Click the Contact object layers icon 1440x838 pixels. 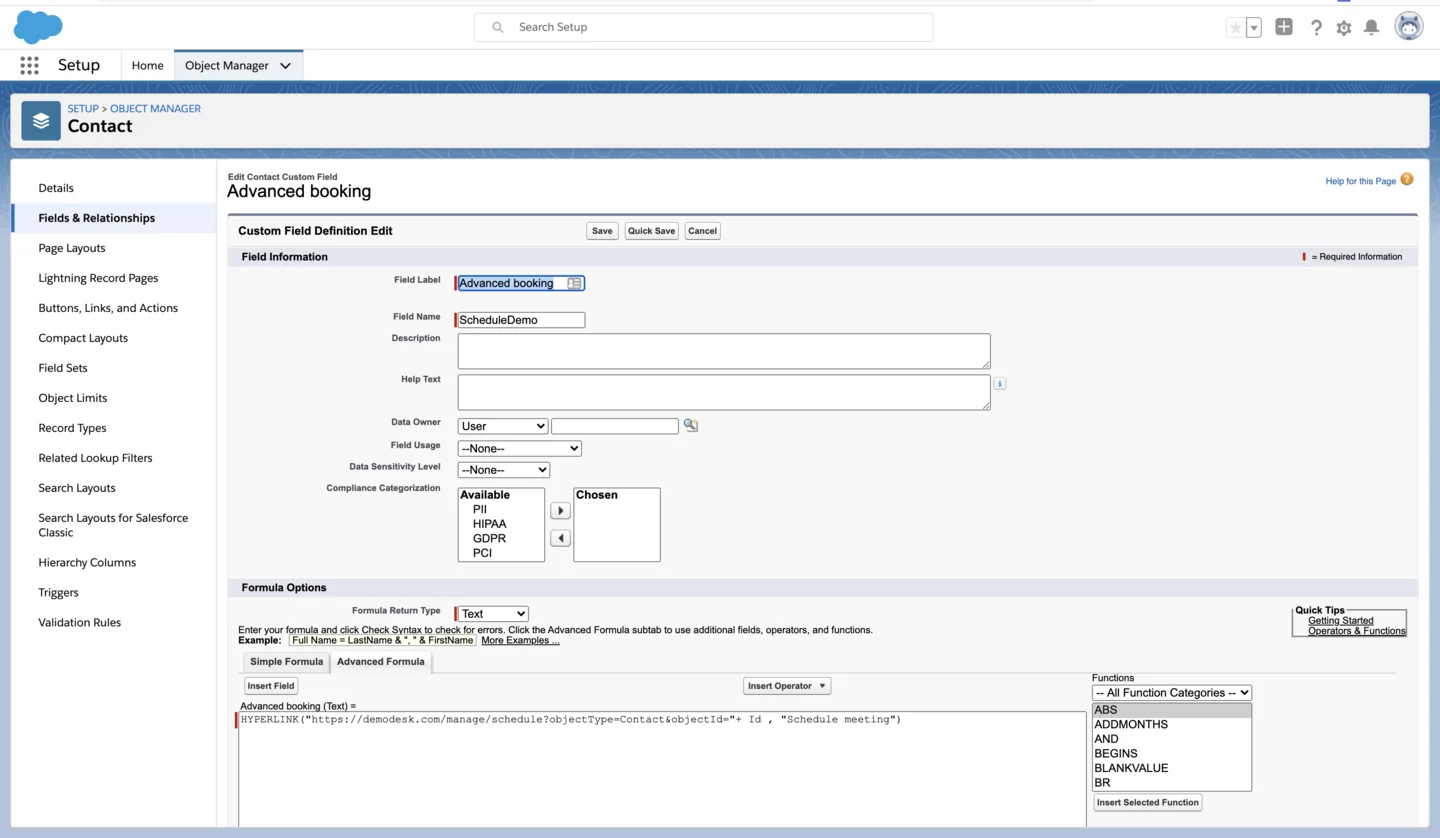coord(41,121)
